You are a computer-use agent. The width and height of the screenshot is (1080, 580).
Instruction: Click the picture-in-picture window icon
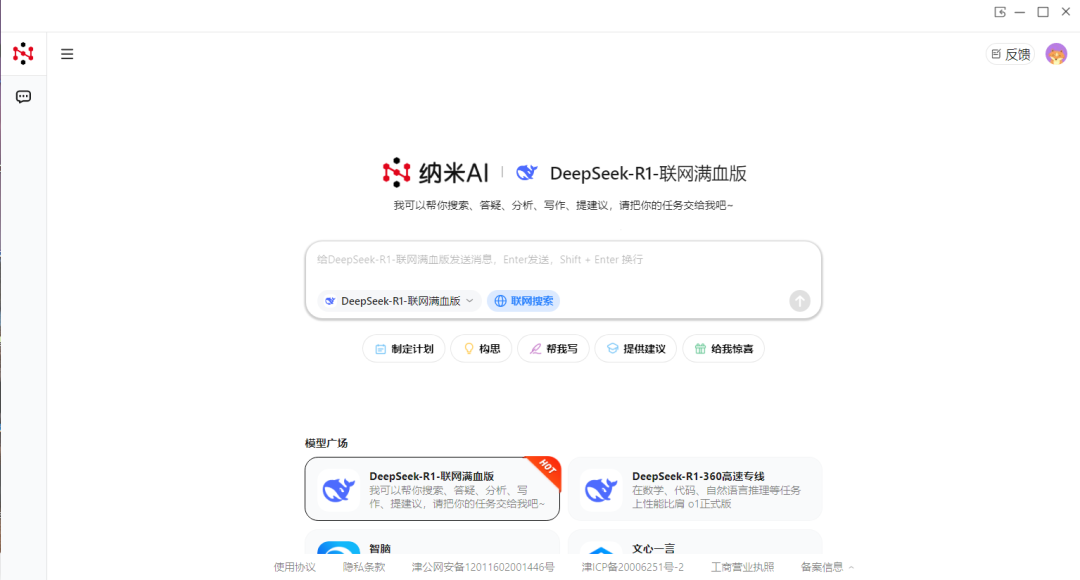pos(1000,12)
